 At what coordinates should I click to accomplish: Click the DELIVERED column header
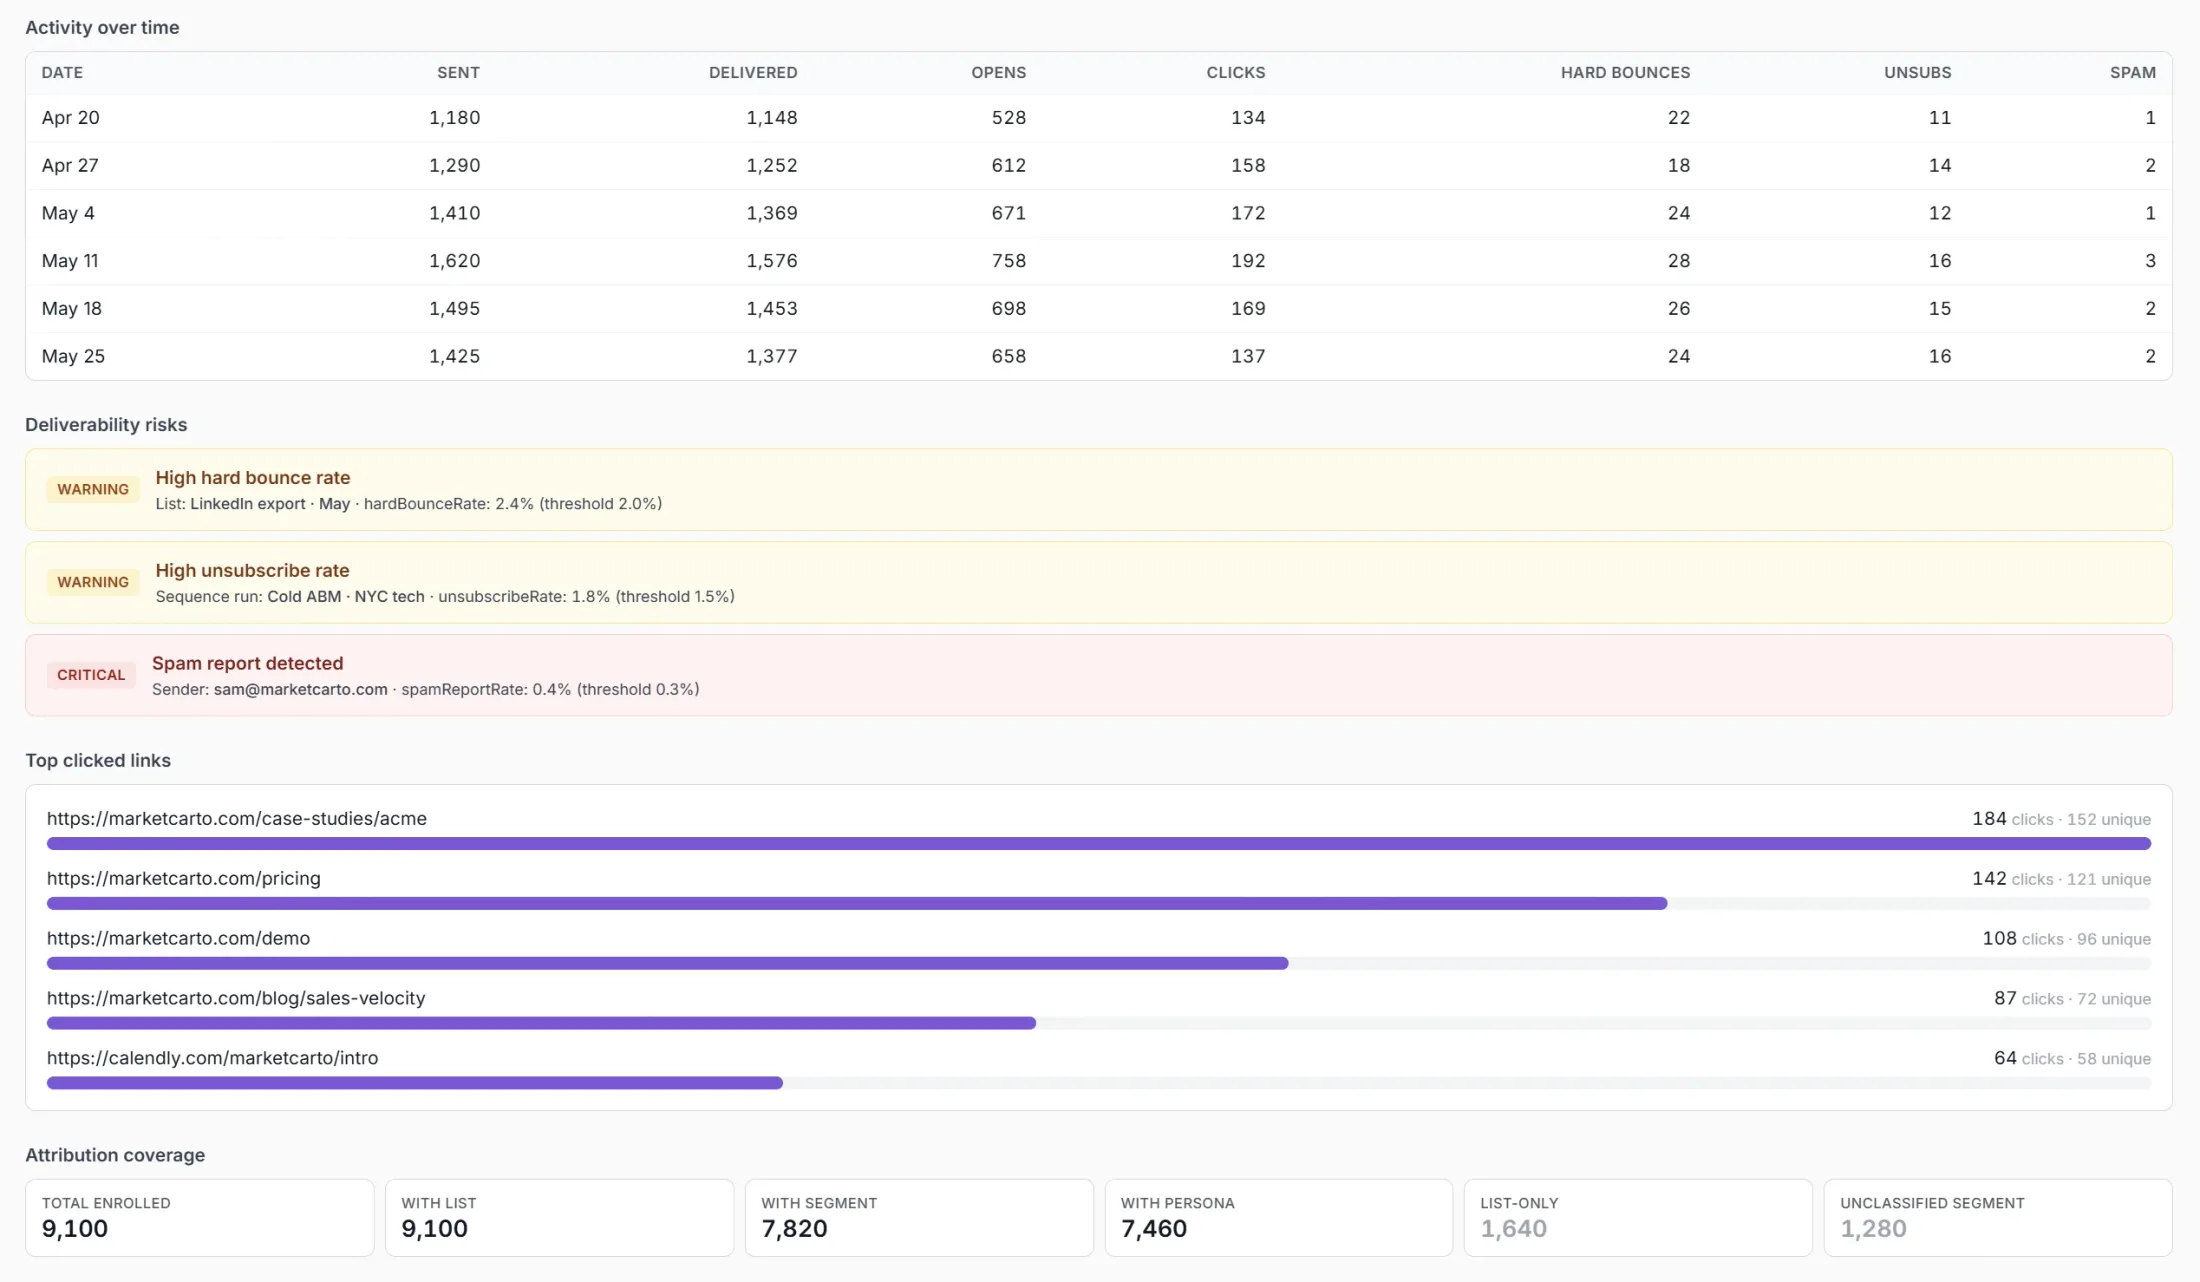(x=753, y=73)
